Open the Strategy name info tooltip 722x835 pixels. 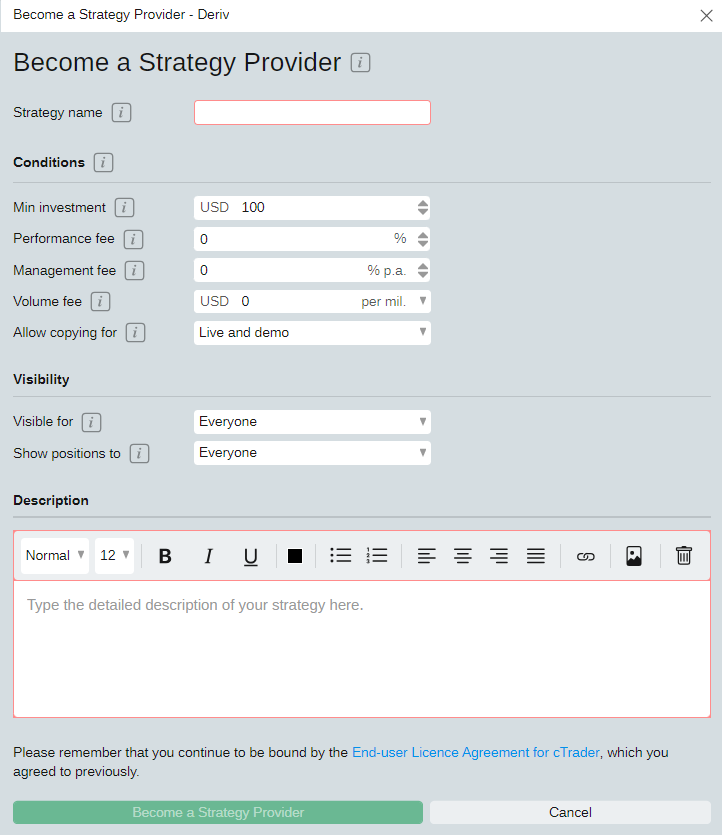pos(121,112)
